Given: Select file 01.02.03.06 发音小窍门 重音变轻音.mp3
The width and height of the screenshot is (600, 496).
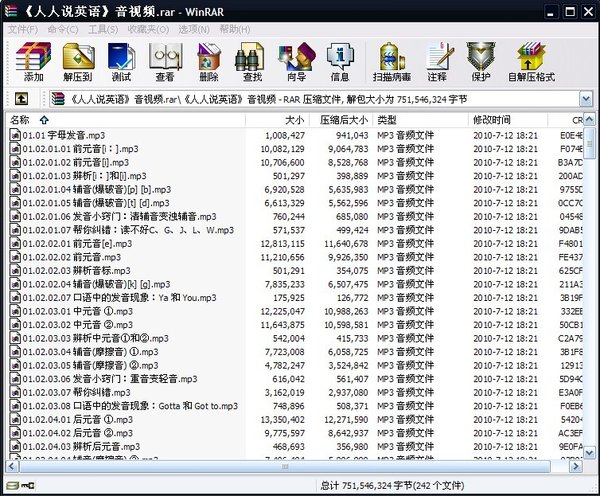Looking at the screenshot, I should point(110,379).
